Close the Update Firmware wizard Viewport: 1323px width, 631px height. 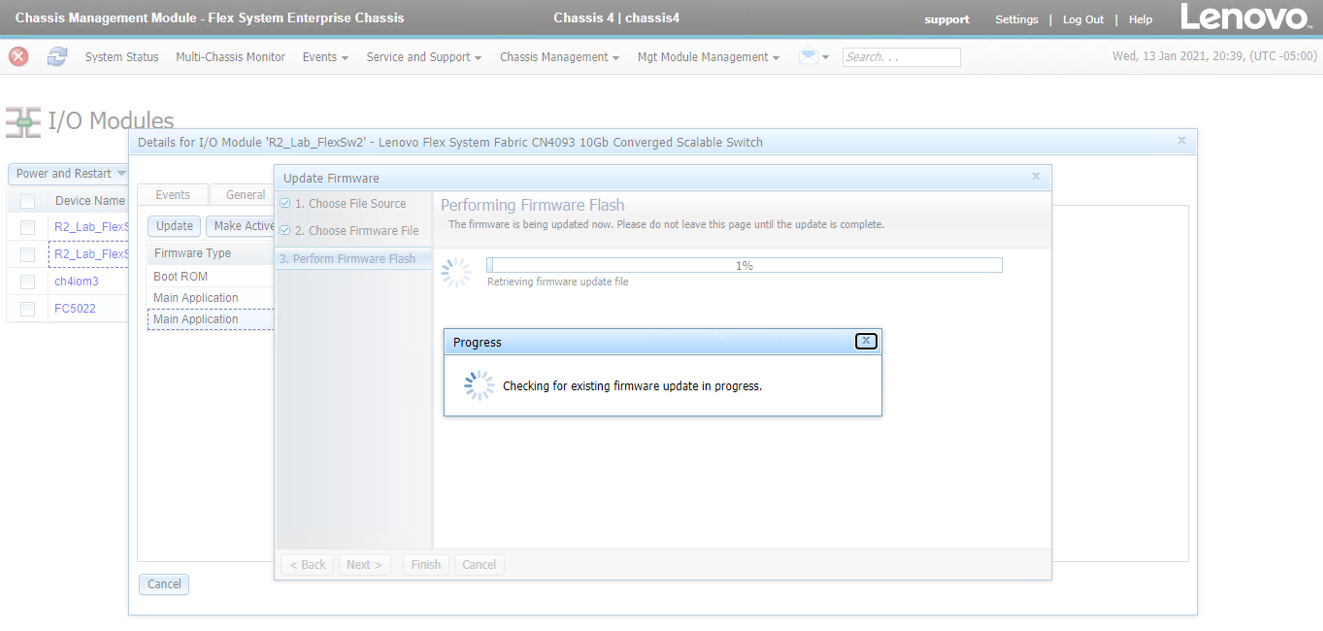click(x=1036, y=177)
